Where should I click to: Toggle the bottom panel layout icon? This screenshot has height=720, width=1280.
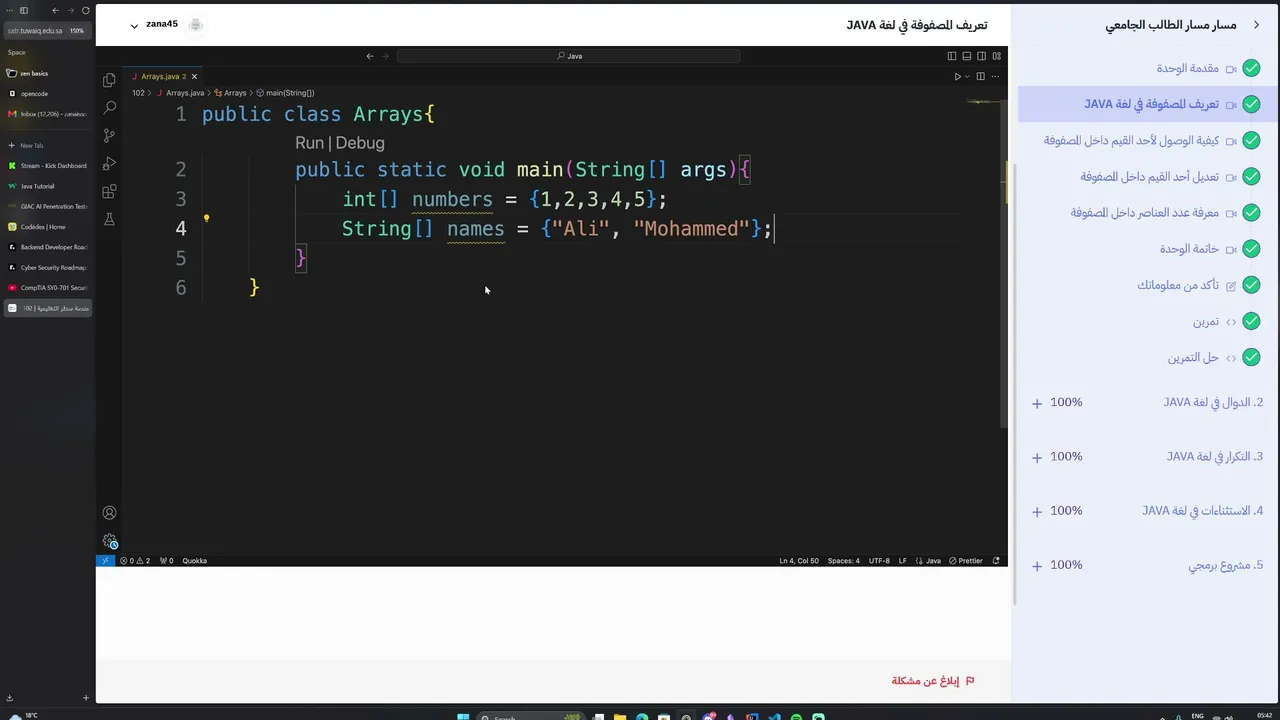966,56
